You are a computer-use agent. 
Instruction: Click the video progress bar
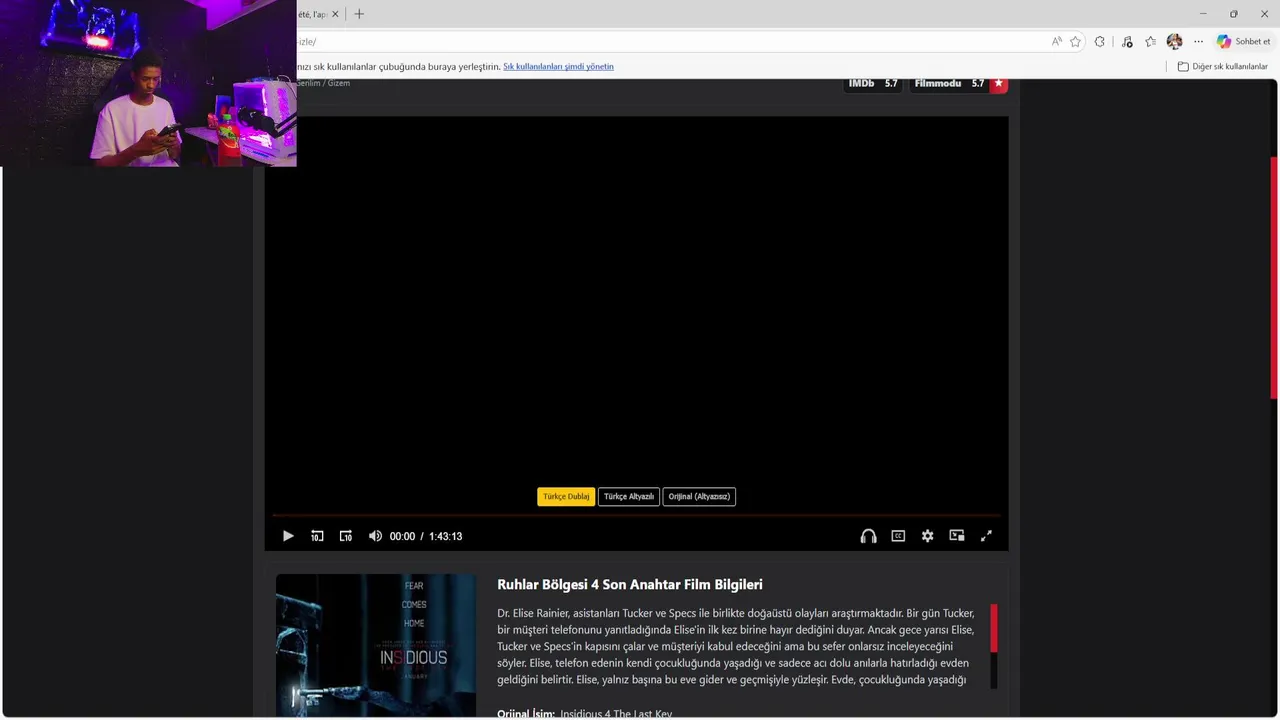(x=636, y=516)
